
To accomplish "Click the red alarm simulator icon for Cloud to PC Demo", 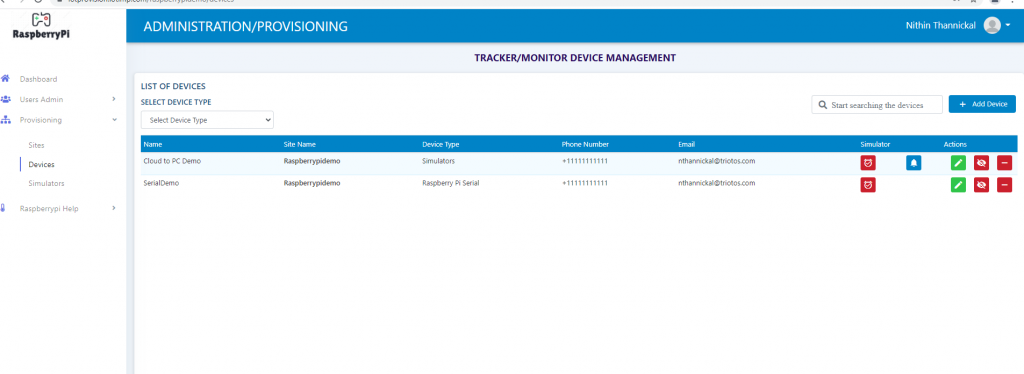I will 867,163.
